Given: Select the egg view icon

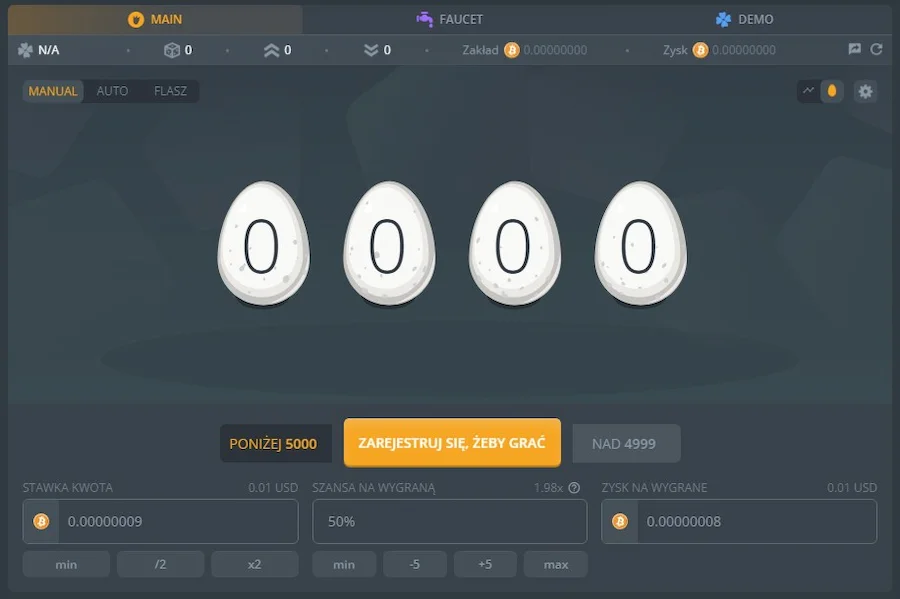Looking at the screenshot, I should click(832, 91).
